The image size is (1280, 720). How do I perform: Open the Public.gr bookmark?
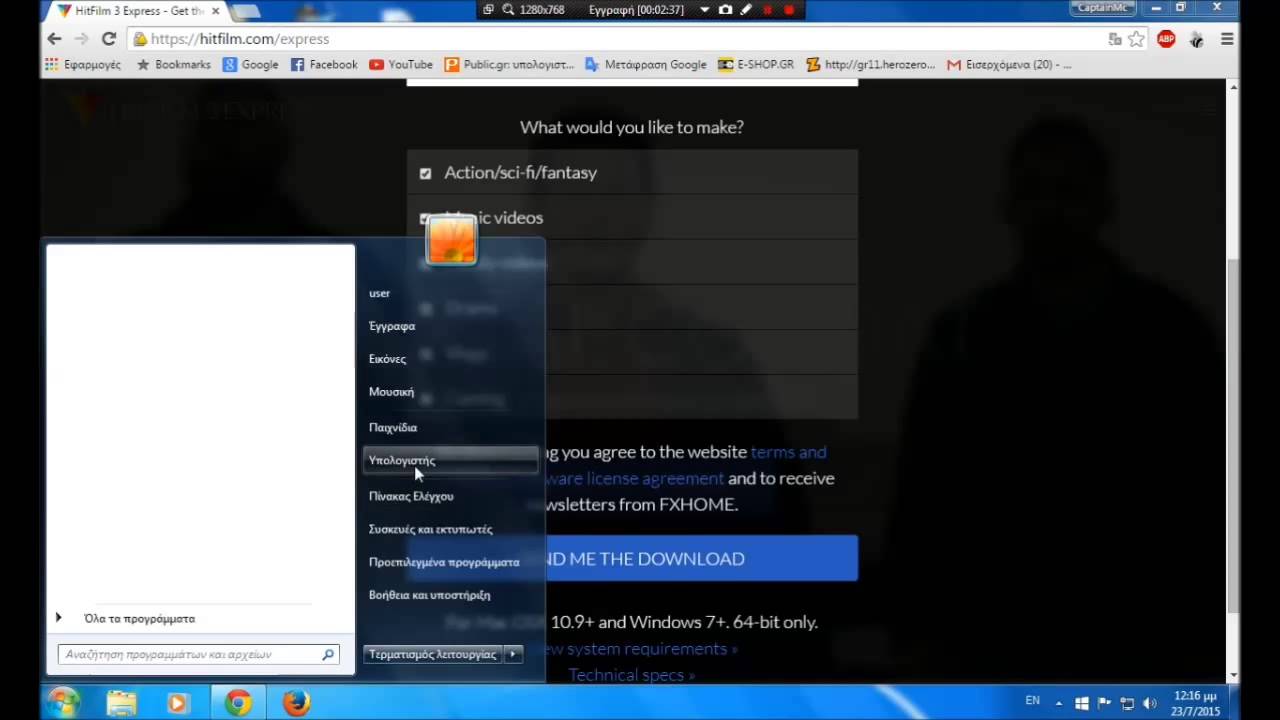click(x=509, y=64)
